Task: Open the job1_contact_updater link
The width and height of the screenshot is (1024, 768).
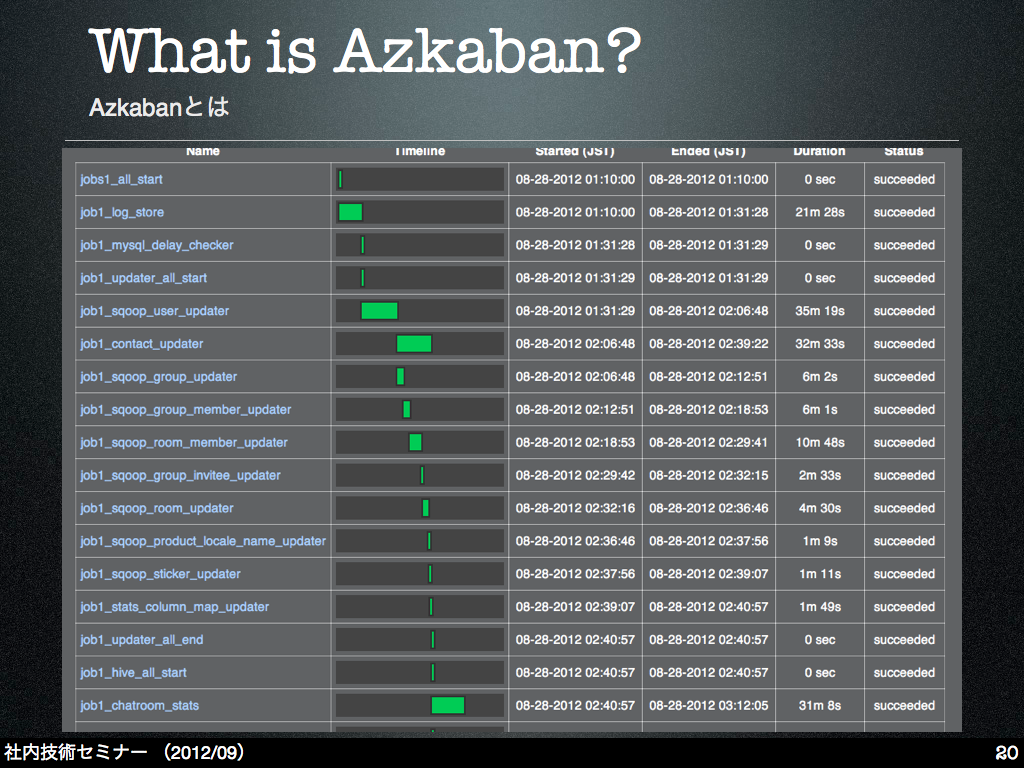Action: point(142,344)
